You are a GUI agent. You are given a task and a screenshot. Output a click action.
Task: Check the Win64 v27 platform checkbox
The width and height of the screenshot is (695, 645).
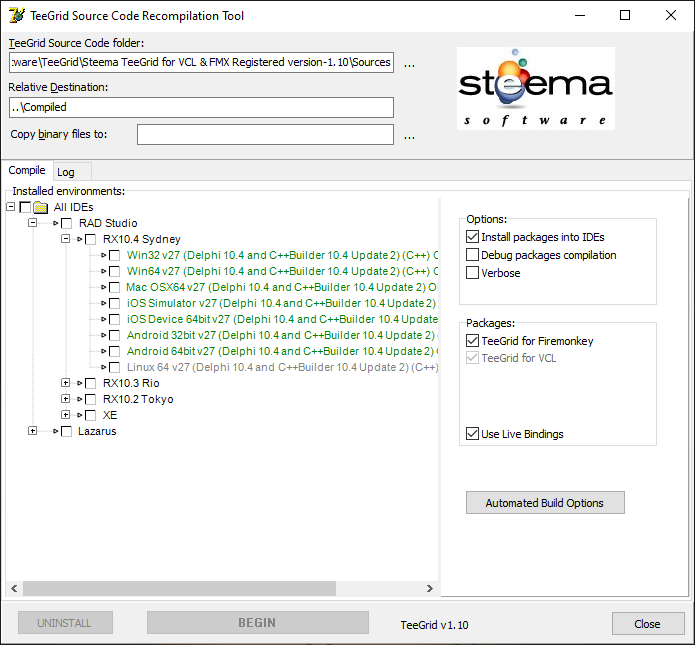pos(114,271)
